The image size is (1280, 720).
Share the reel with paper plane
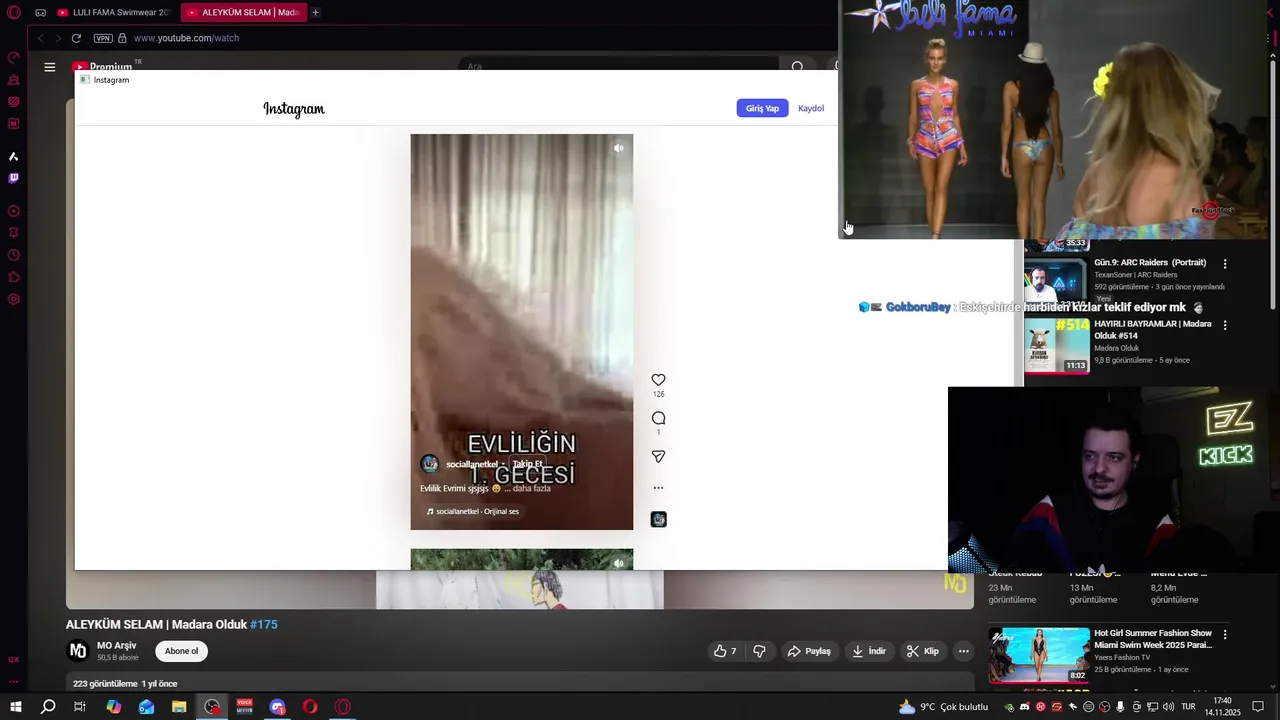click(658, 456)
